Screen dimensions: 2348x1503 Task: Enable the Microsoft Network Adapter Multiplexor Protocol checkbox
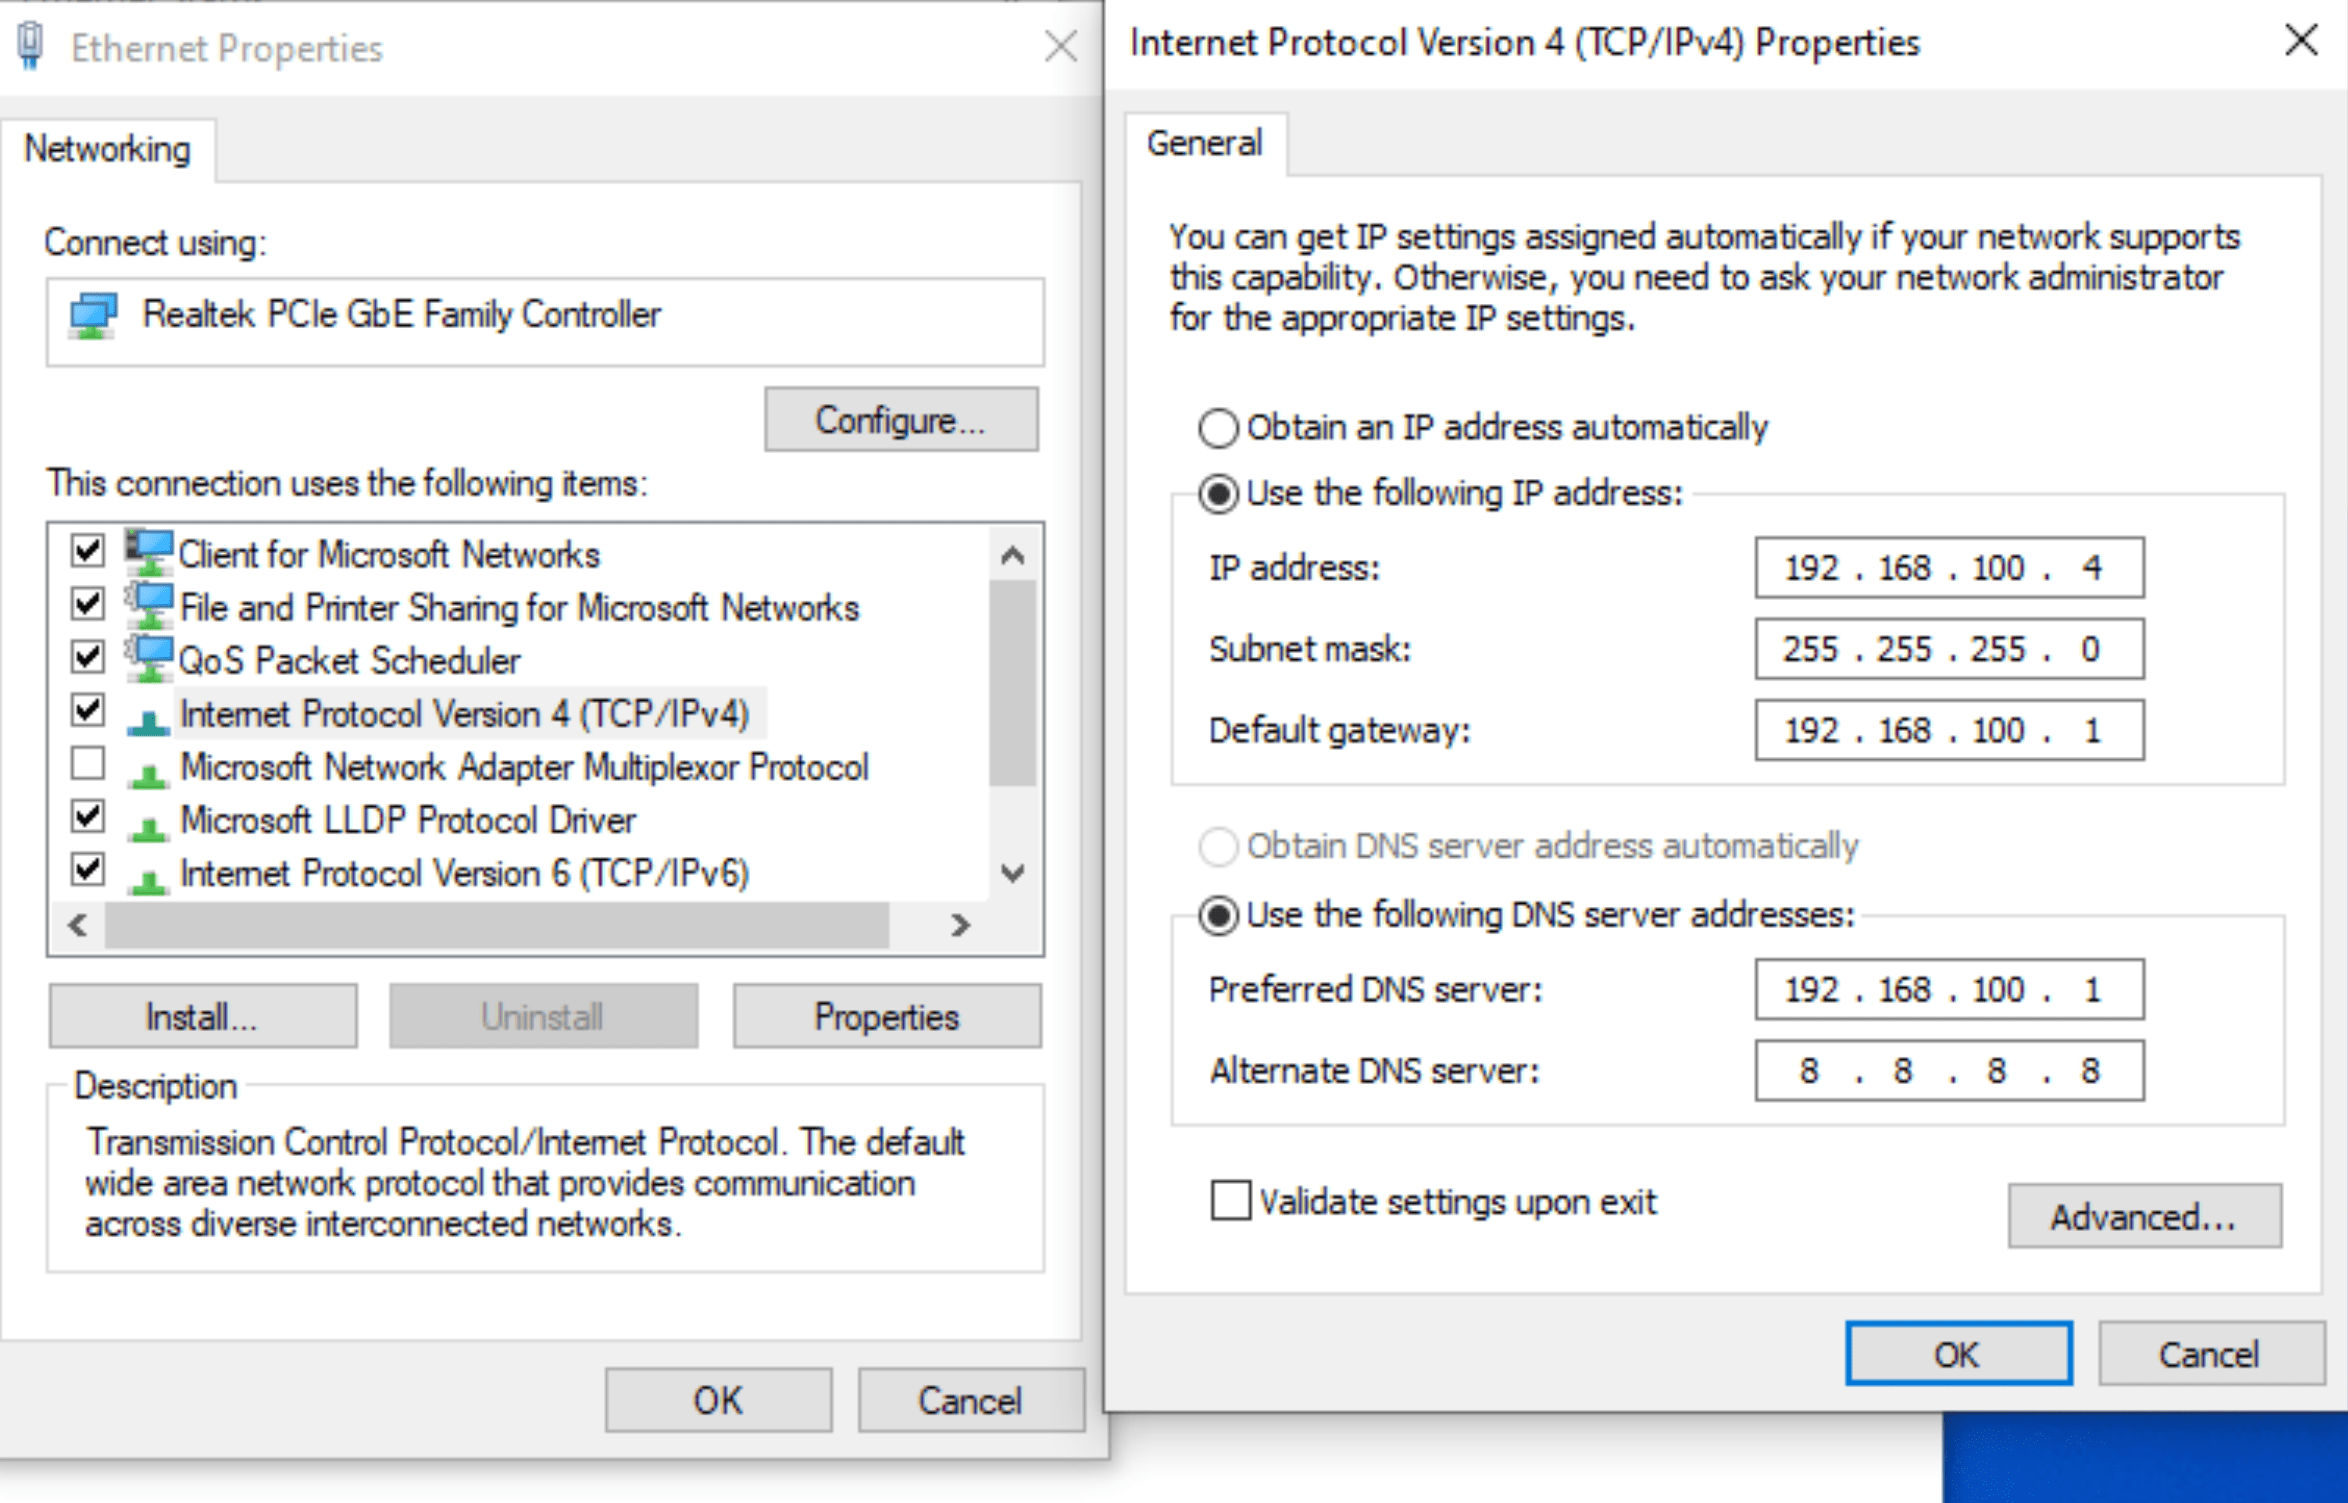coord(88,765)
